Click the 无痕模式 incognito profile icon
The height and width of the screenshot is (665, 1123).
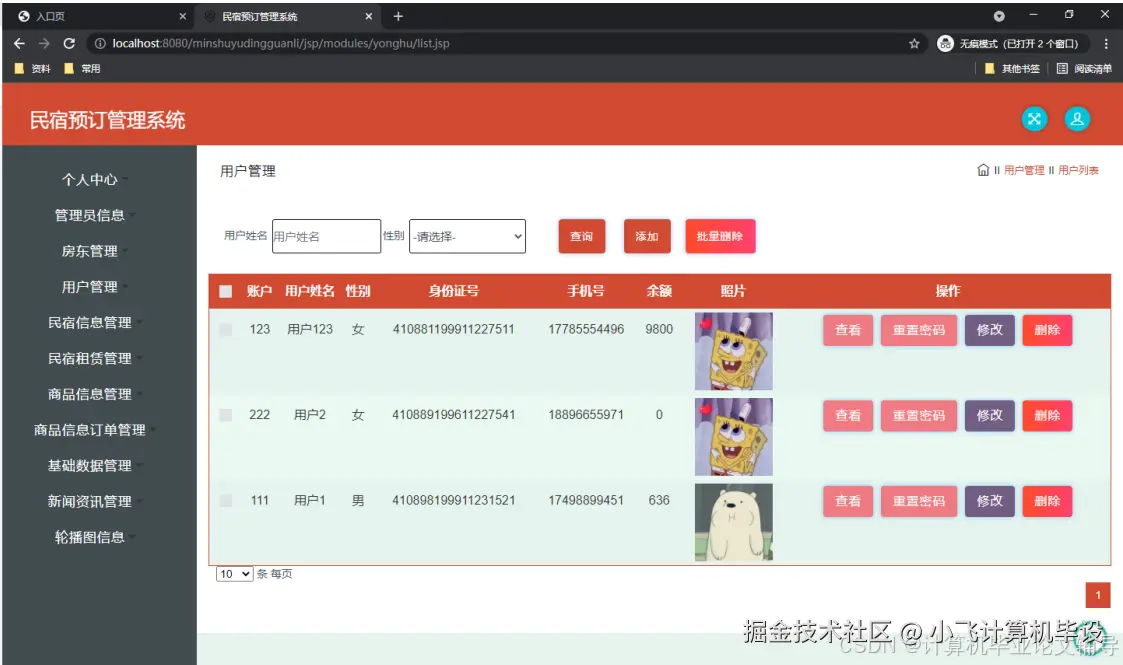click(945, 43)
